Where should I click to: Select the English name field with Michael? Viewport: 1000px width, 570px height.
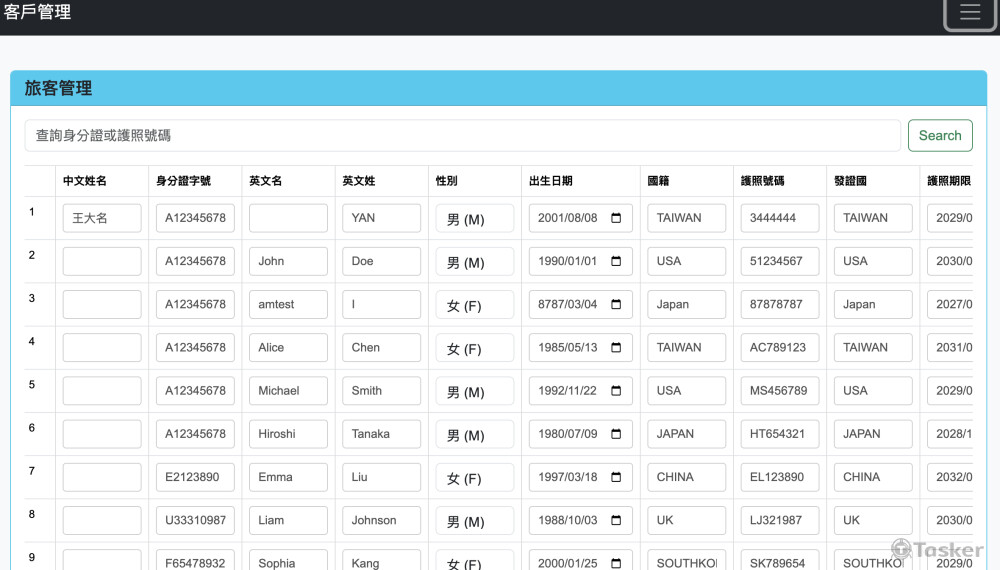[288, 391]
